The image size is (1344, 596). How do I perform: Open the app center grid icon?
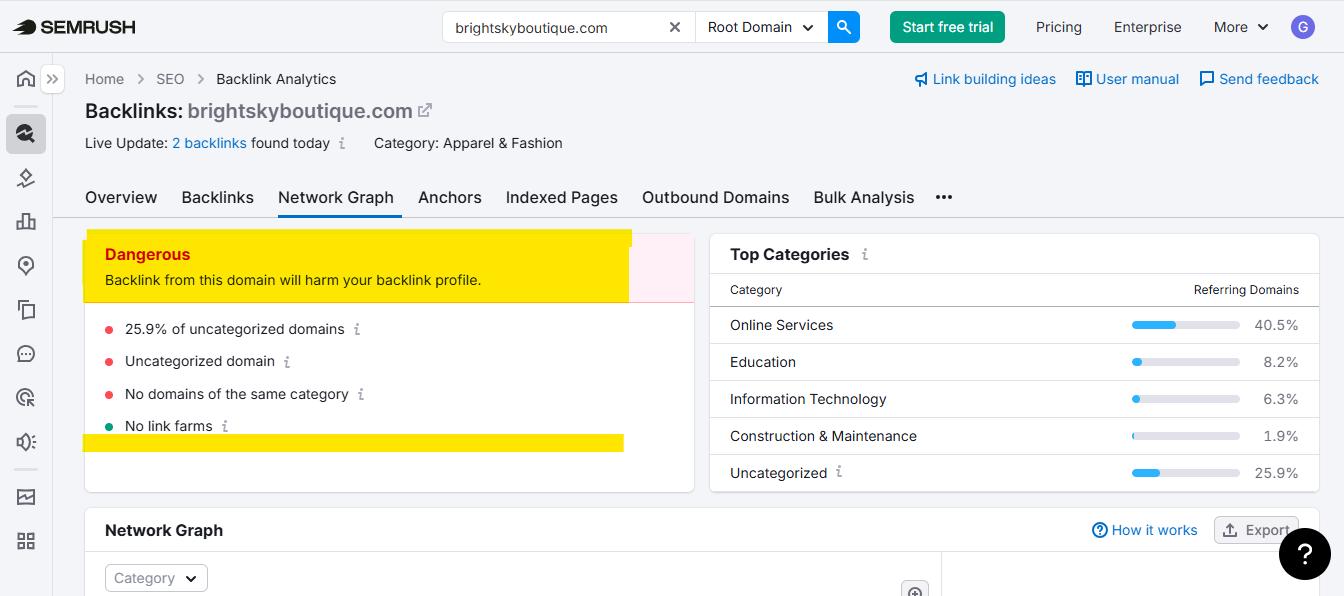26,540
